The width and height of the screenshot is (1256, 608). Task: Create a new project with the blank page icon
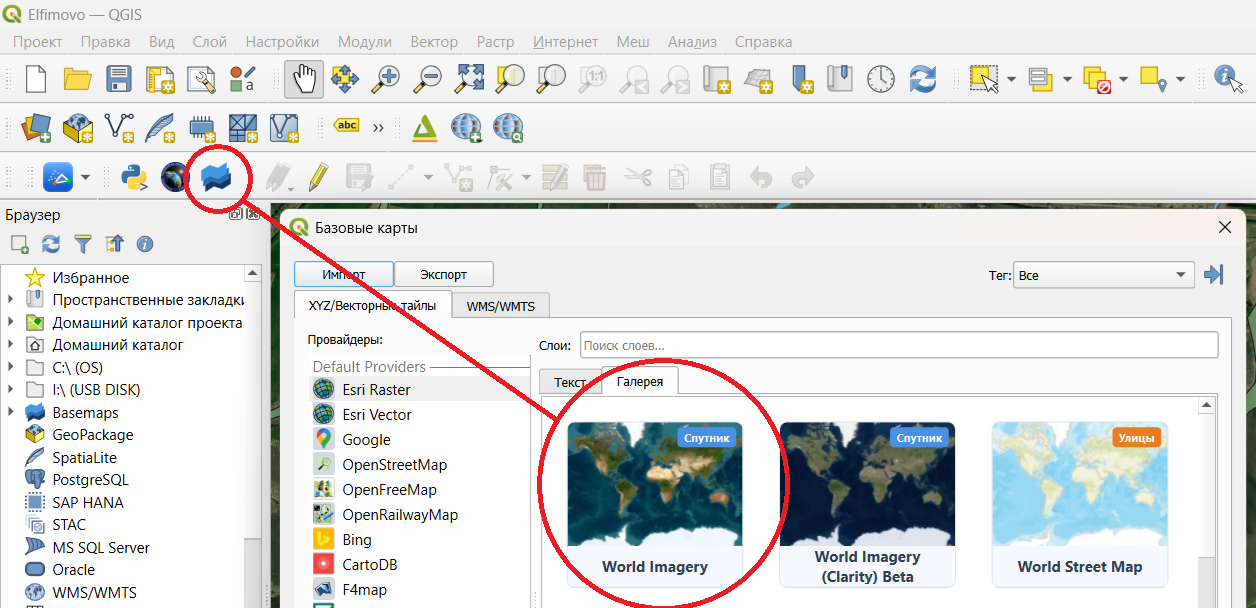tap(36, 79)
